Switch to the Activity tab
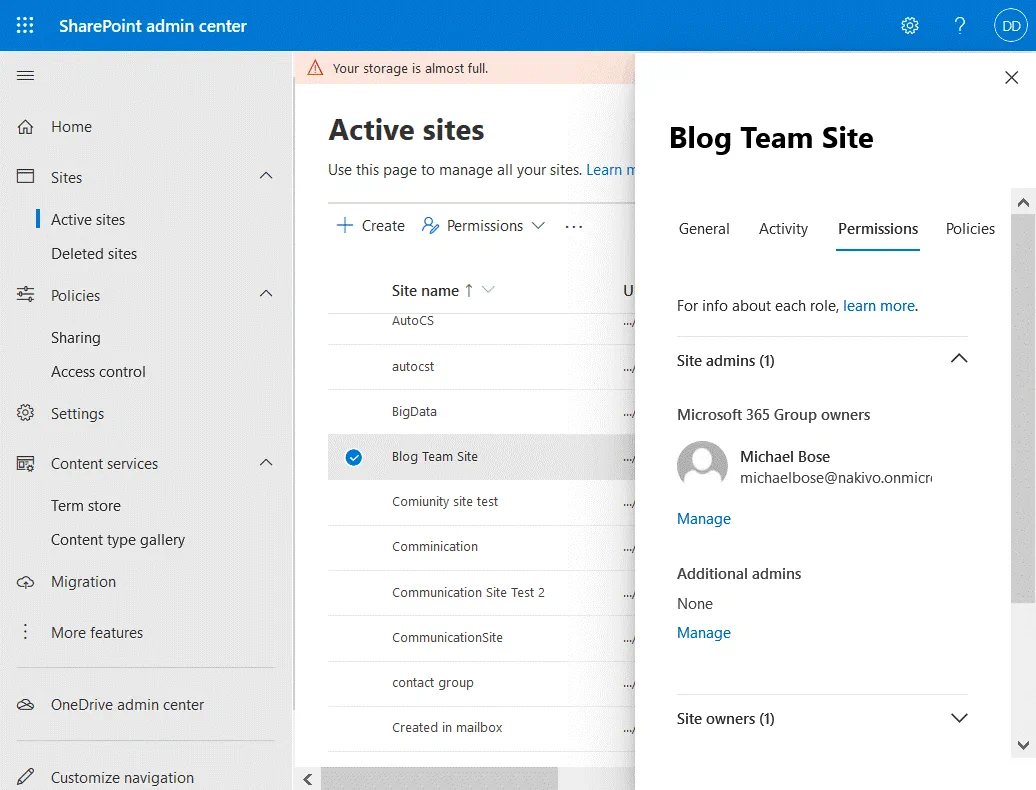 coord(783,229)
